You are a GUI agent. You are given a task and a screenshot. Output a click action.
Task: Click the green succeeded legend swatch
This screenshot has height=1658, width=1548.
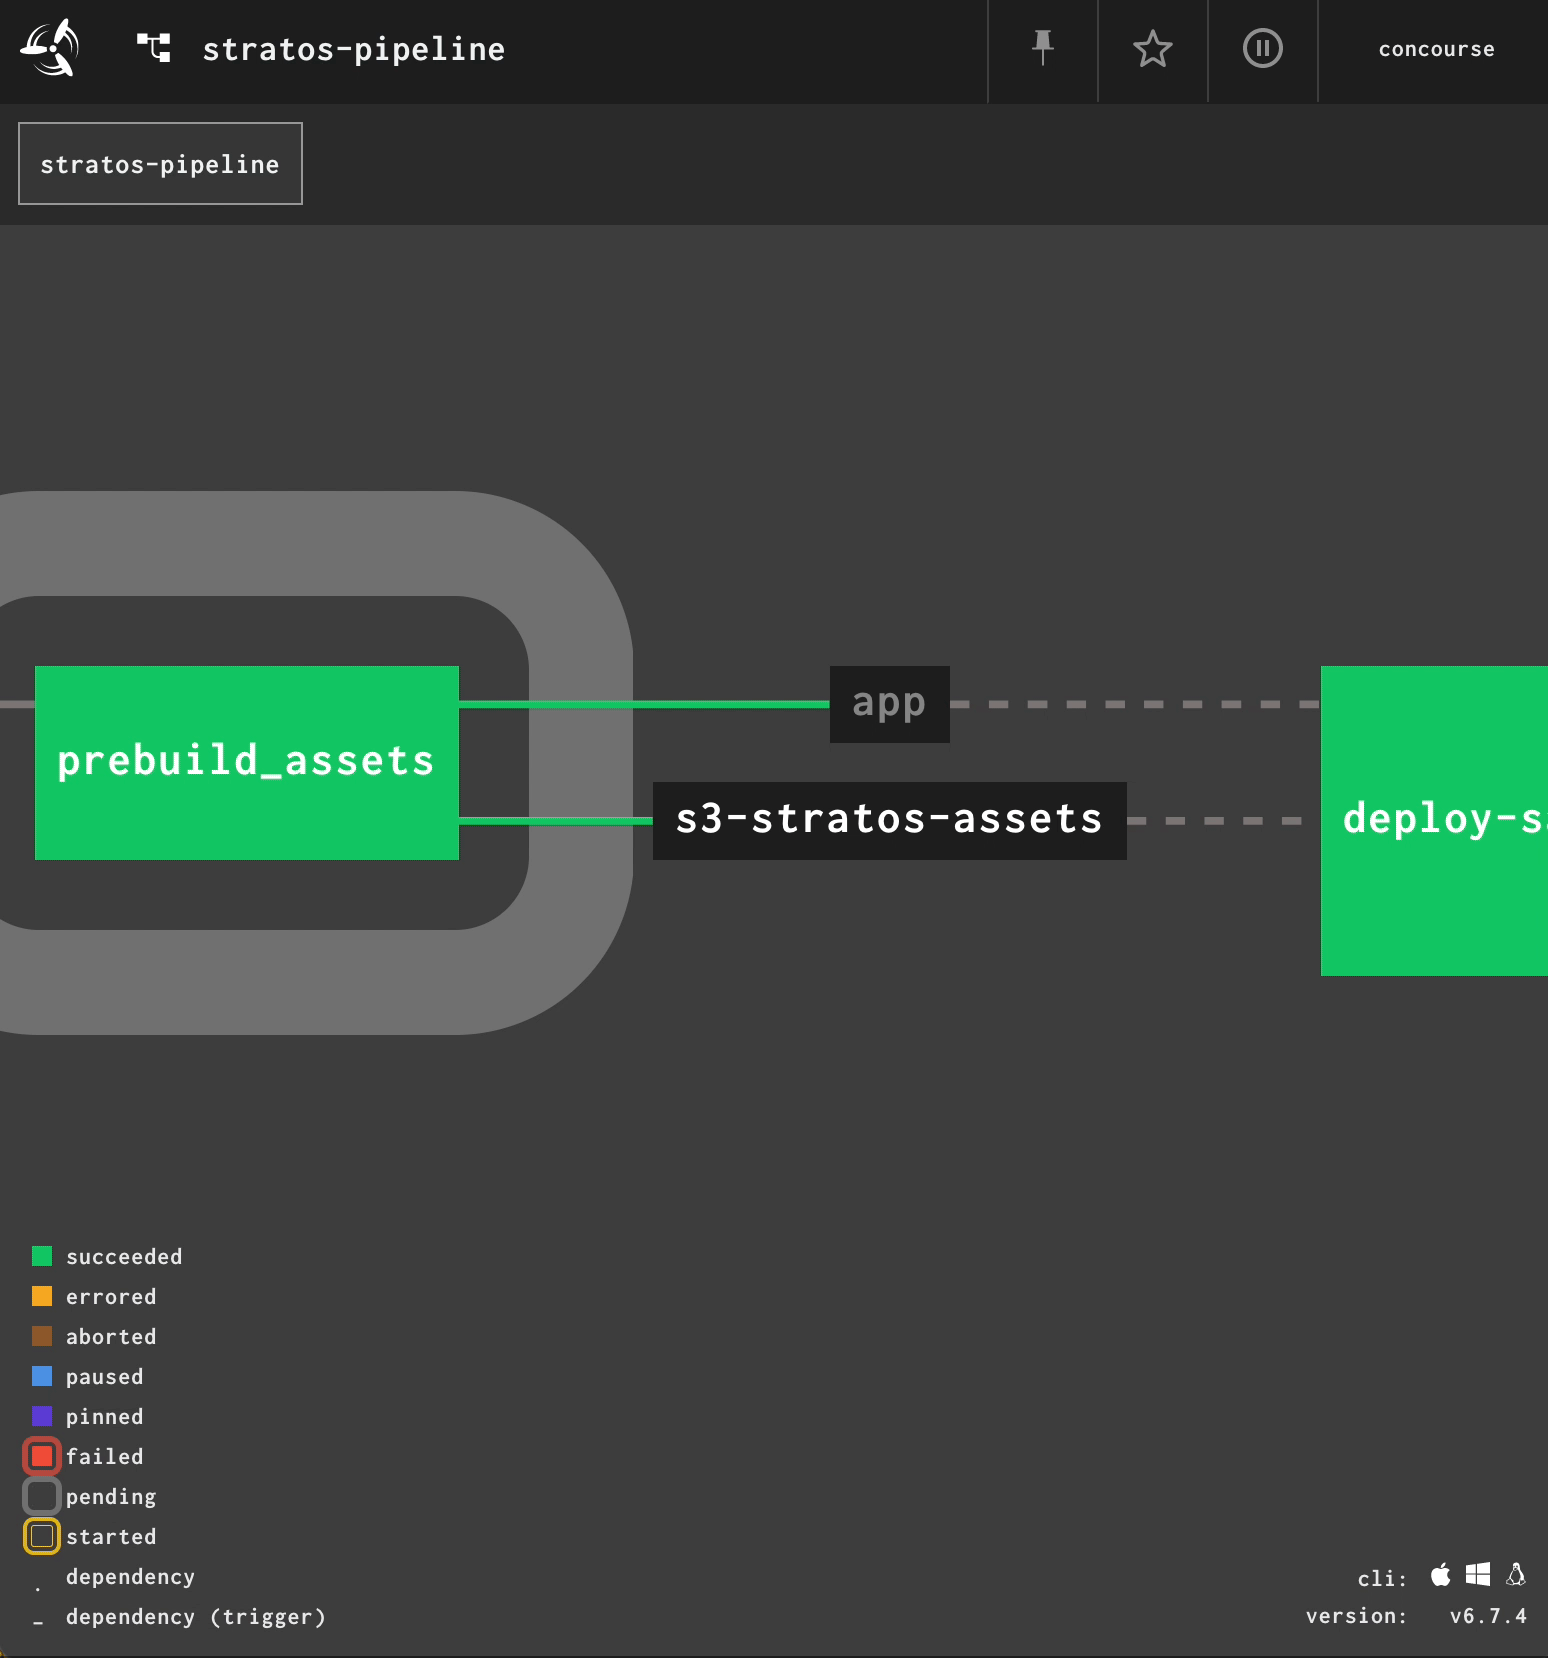[x=42, y=1256]
